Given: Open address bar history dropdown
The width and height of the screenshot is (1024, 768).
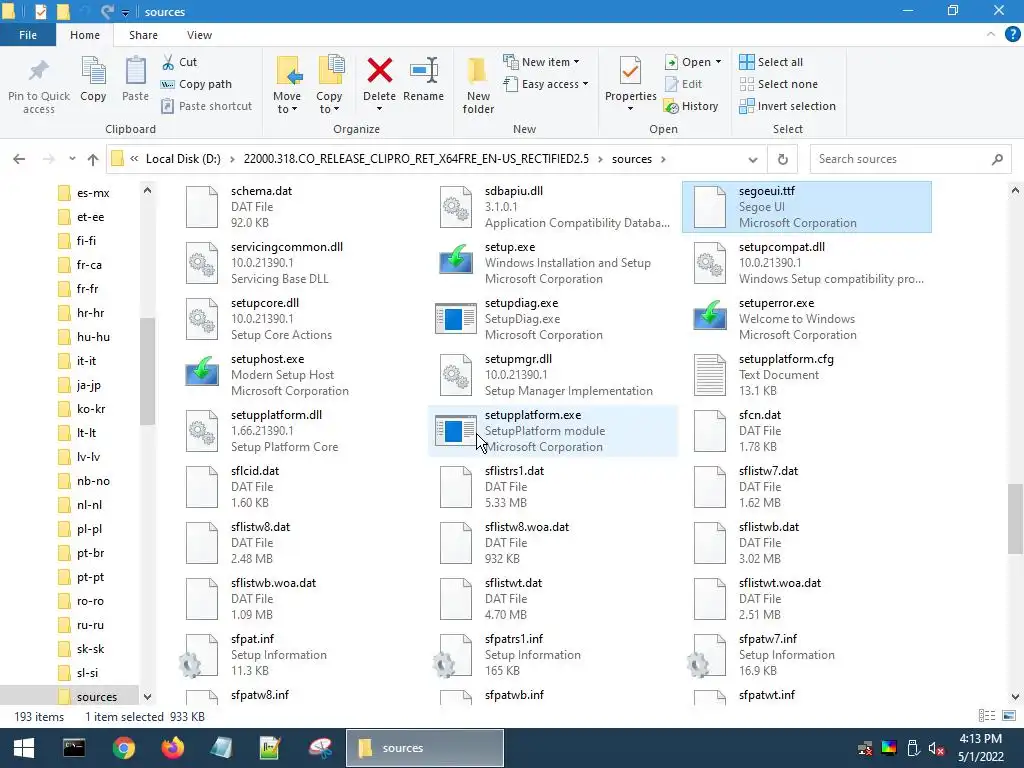Looking at the screenshot, I should click(x=752, y=159).
